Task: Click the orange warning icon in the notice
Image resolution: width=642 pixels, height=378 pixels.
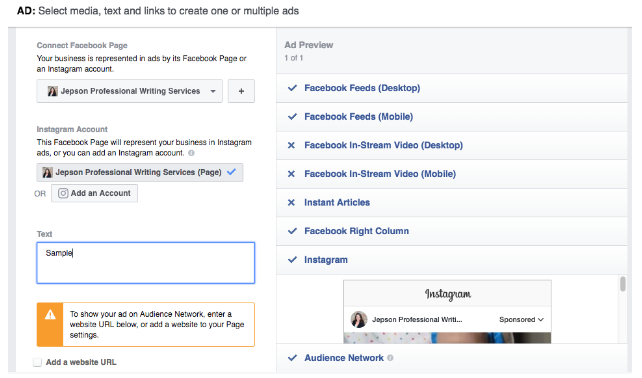Action: coord(50,315)
